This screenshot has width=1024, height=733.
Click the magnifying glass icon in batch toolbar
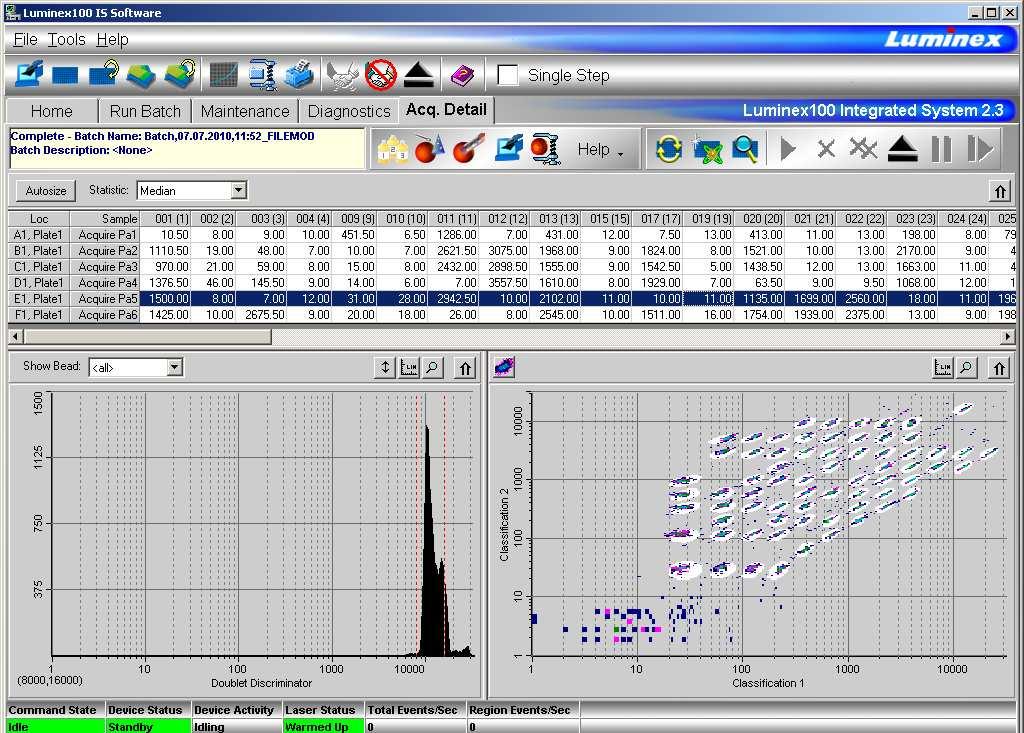tap(744, 149)
